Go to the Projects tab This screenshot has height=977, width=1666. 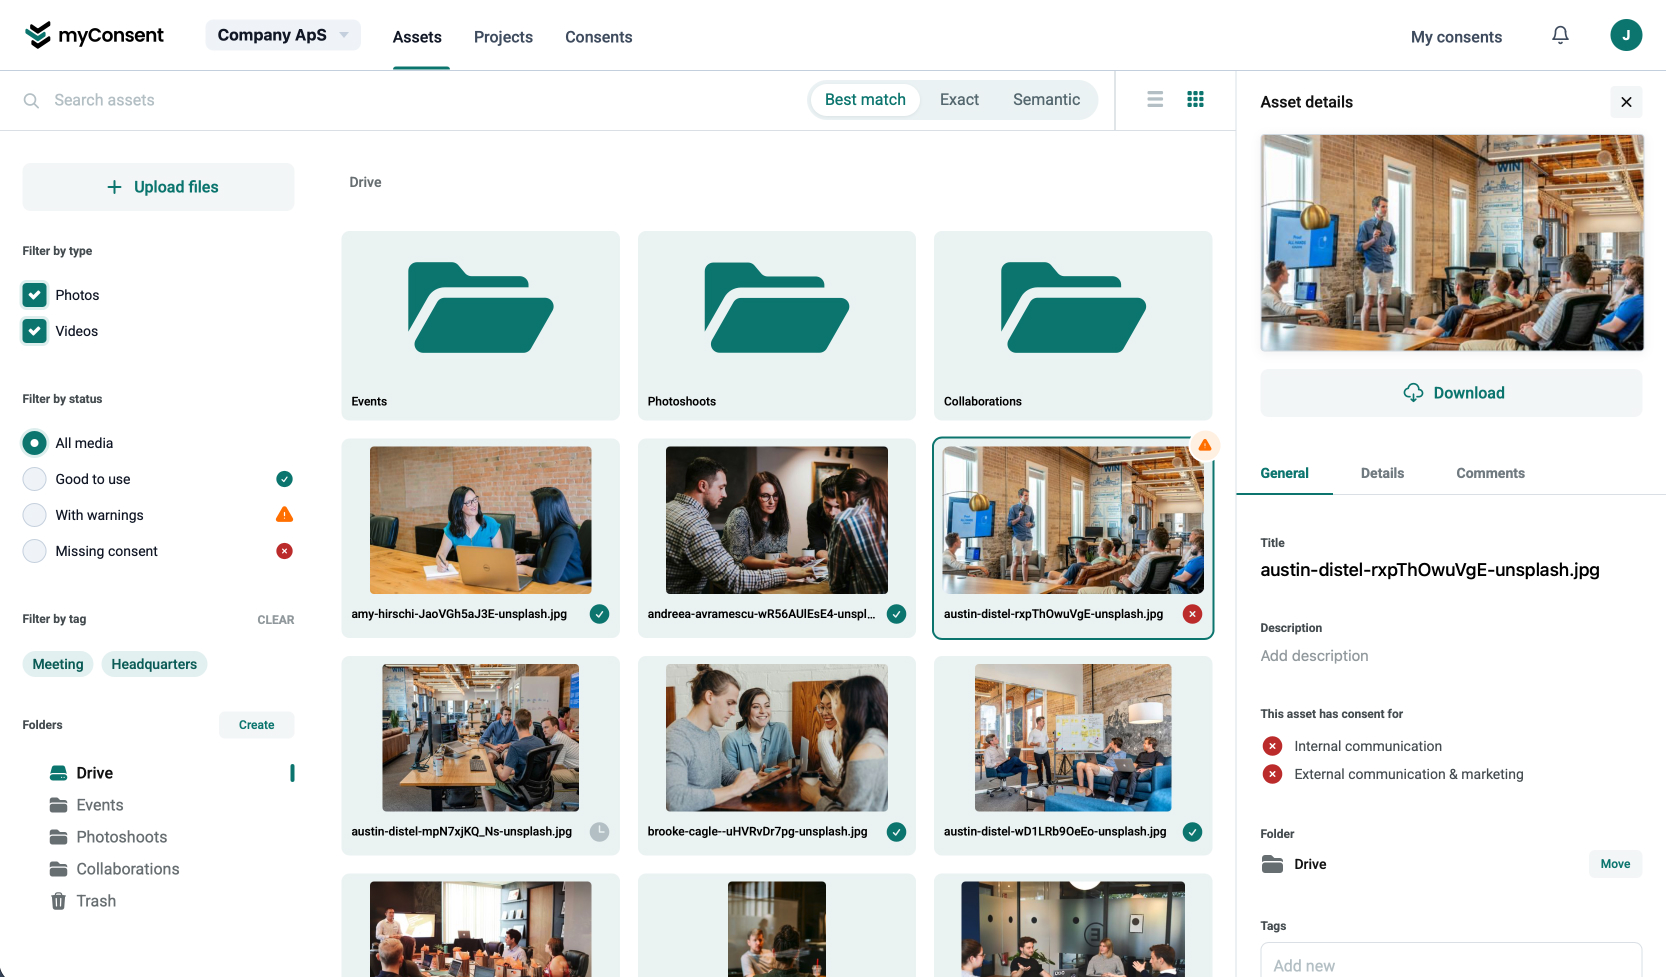pyautogui.click(x=503, y=37)
